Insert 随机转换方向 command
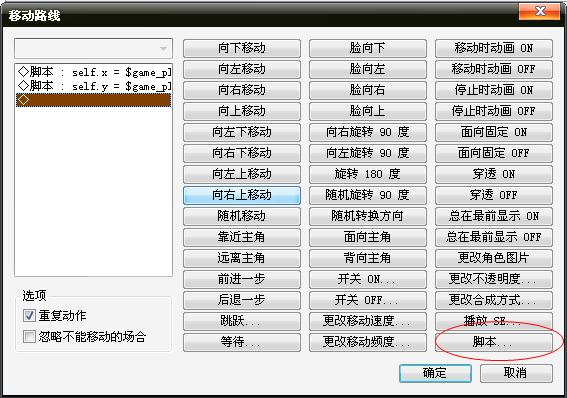The height and width of the screenshot is (398, 567). click(368, 216)
